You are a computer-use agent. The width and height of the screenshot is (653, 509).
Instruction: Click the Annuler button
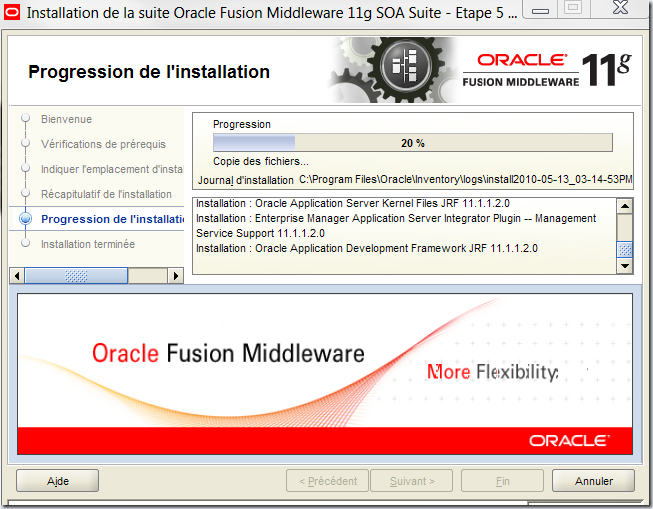(593, 481)
